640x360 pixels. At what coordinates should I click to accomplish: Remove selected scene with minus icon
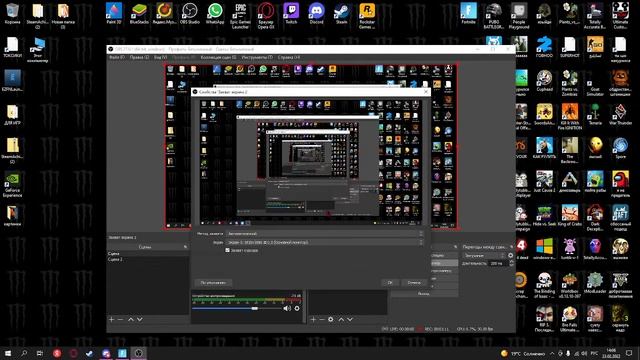(x=120, y=320)
